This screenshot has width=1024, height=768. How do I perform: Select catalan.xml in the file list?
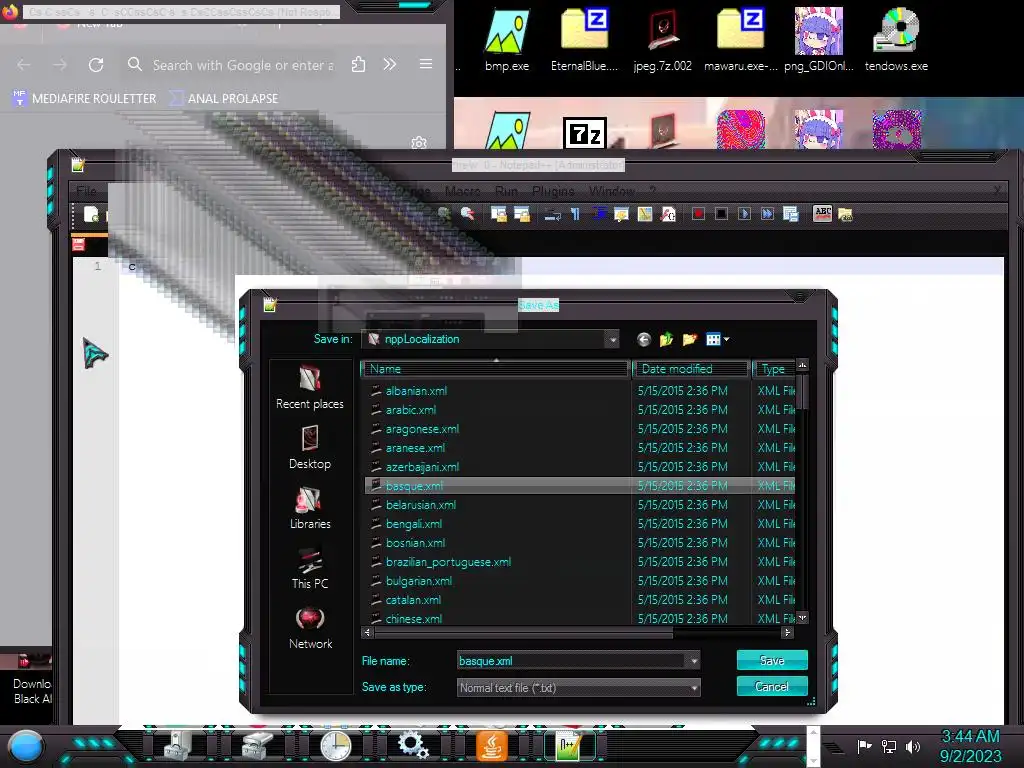tap(413, 600)
